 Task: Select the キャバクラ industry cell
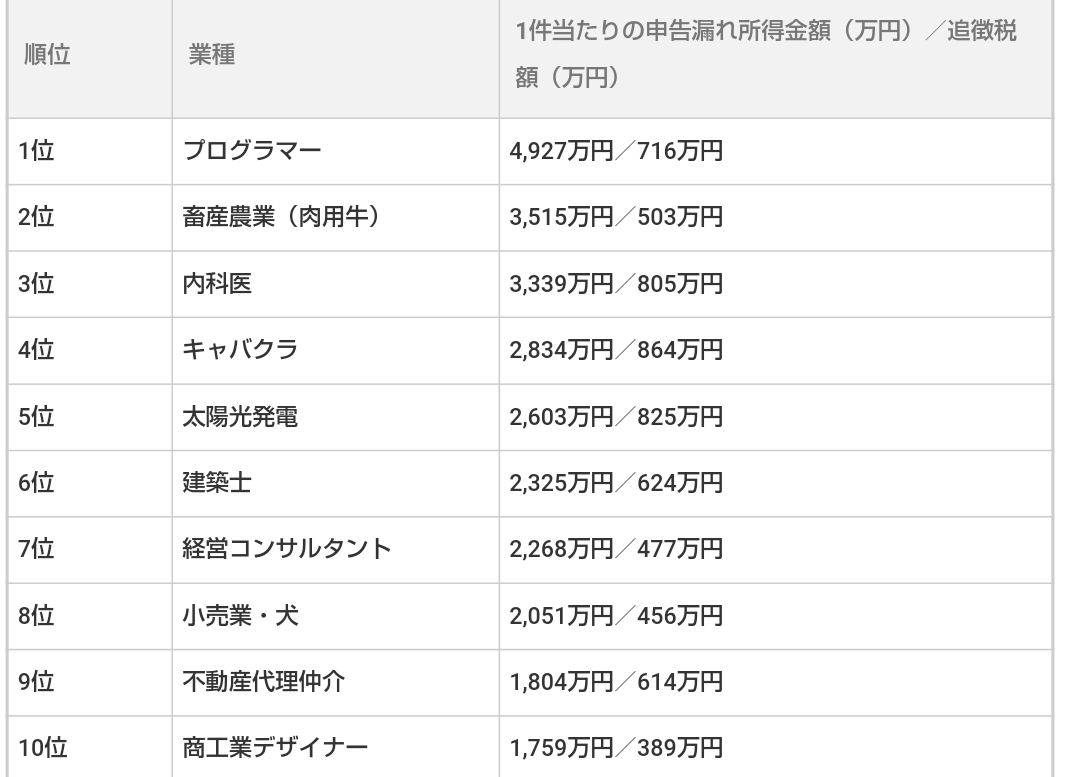[241, 350]
